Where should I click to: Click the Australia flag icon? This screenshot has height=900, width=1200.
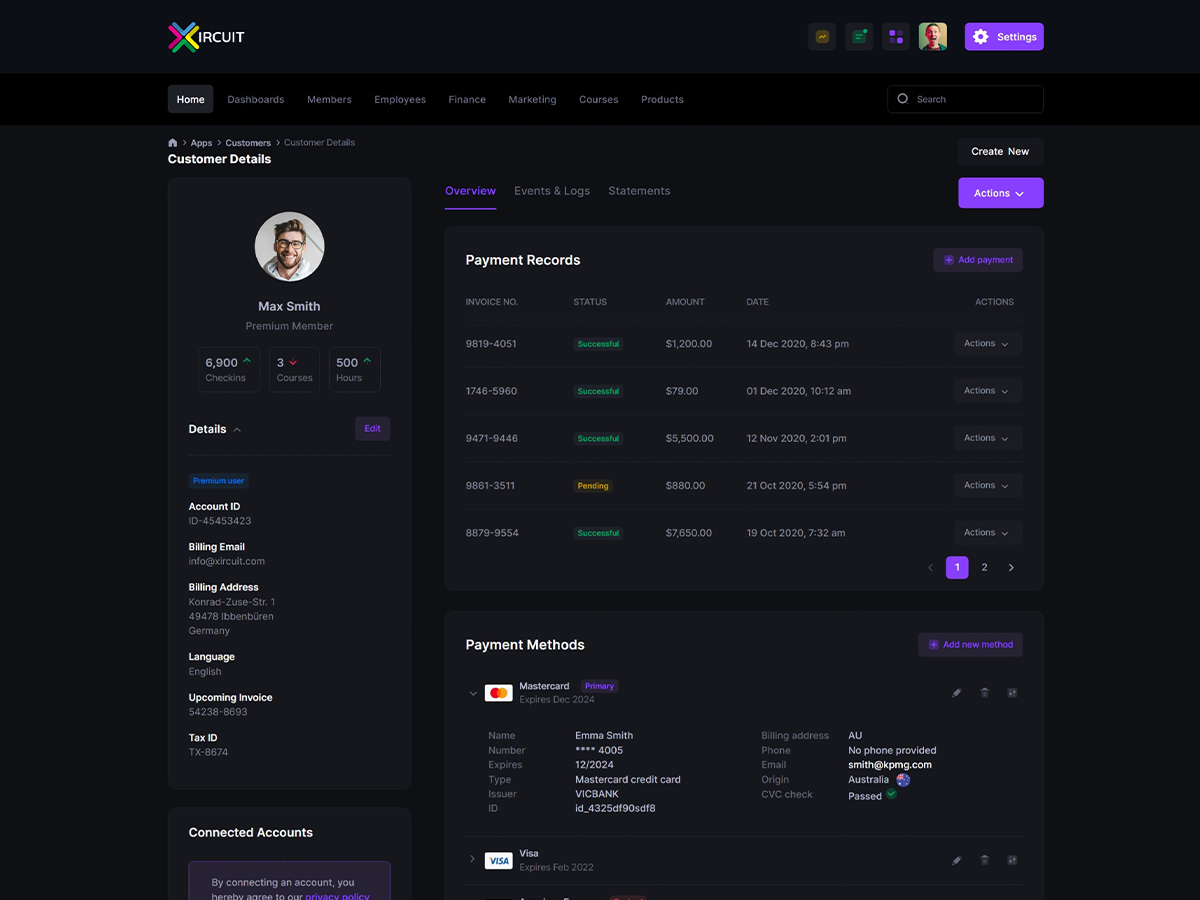click(x=903, y=780)
